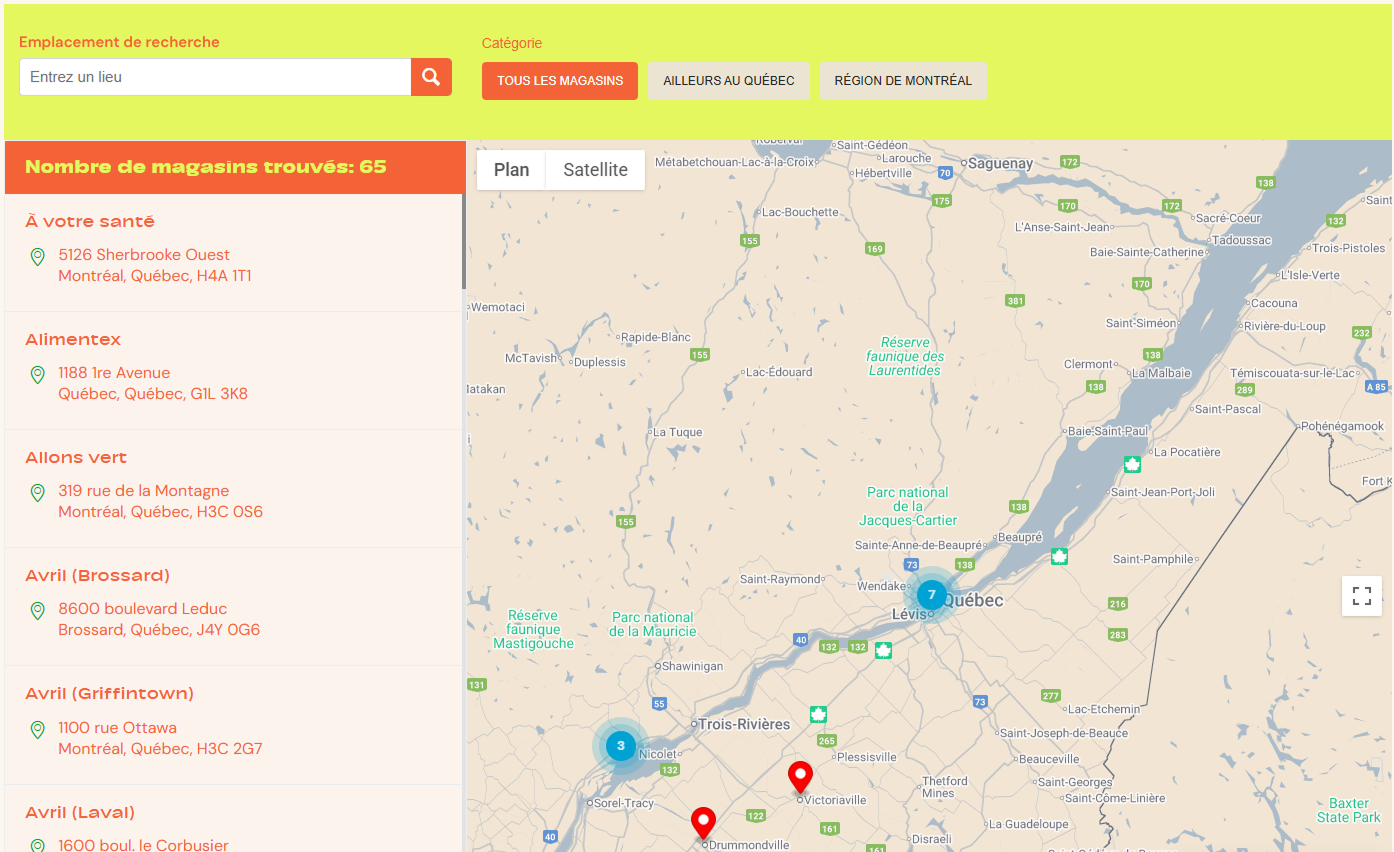Click the Tadoussac label on the map
This screenshot has height=852, width=1394.
[1242, 240]
